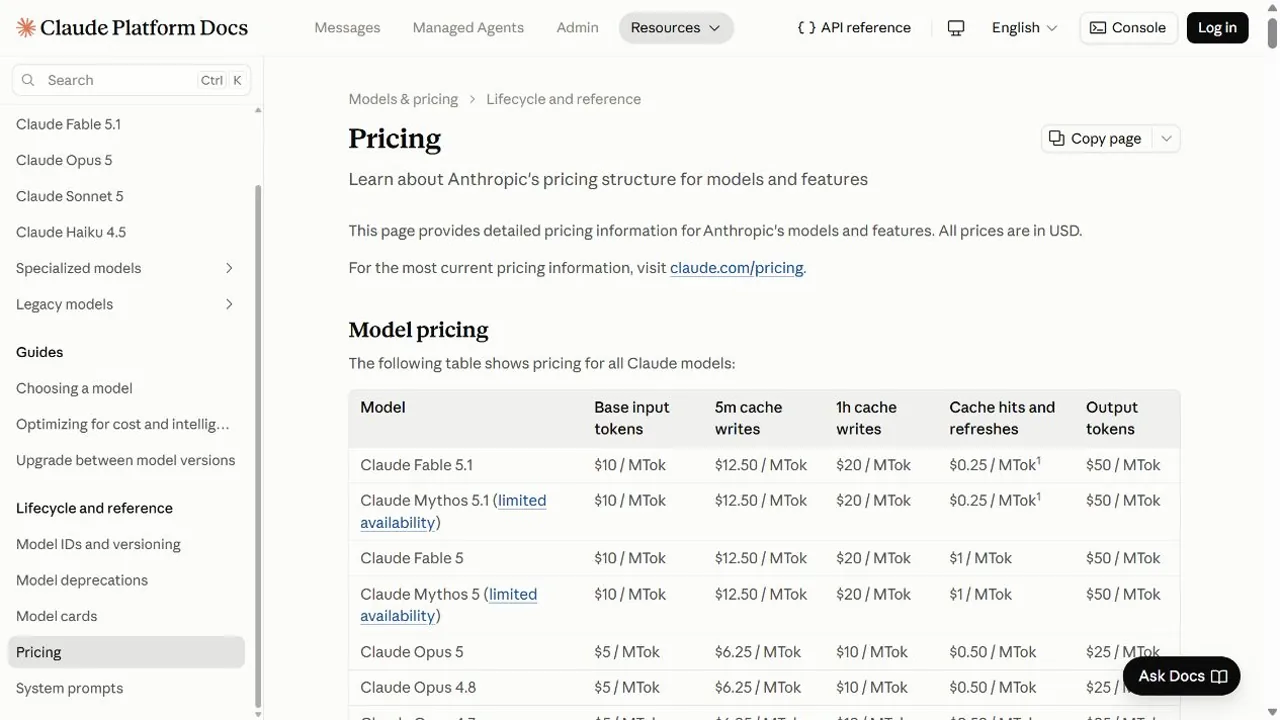
Task: Click the Console button
Action: point(1128,28)
